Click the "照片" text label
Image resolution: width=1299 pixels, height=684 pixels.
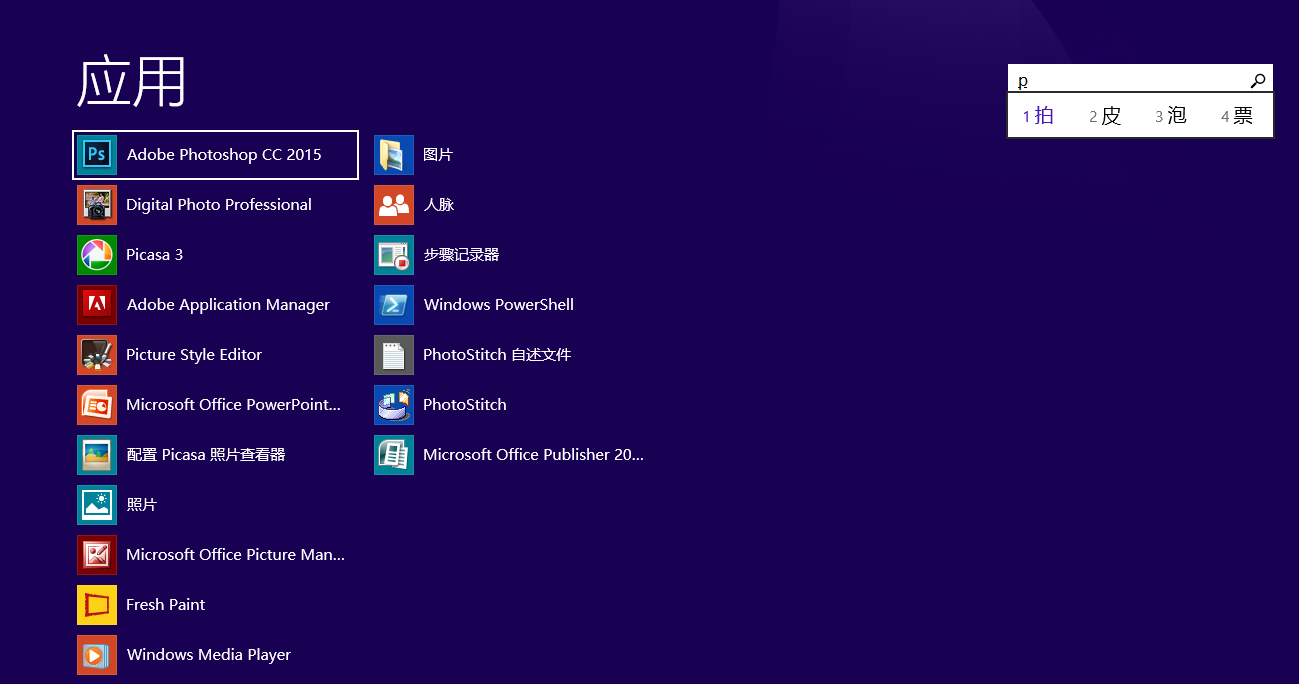tap(142, 505)
